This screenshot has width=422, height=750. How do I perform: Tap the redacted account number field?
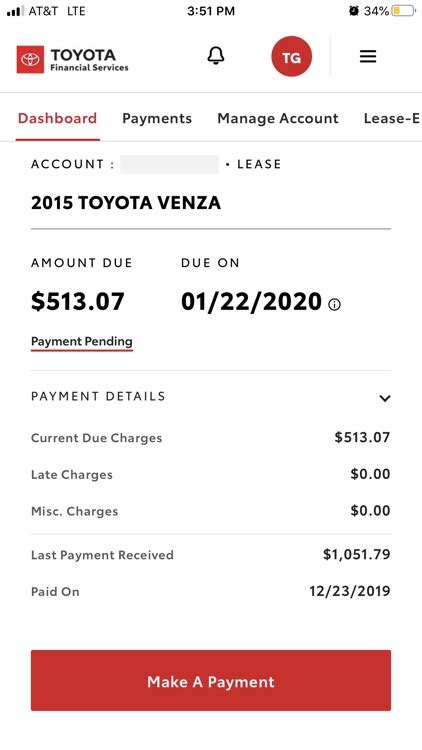(169, 165)
